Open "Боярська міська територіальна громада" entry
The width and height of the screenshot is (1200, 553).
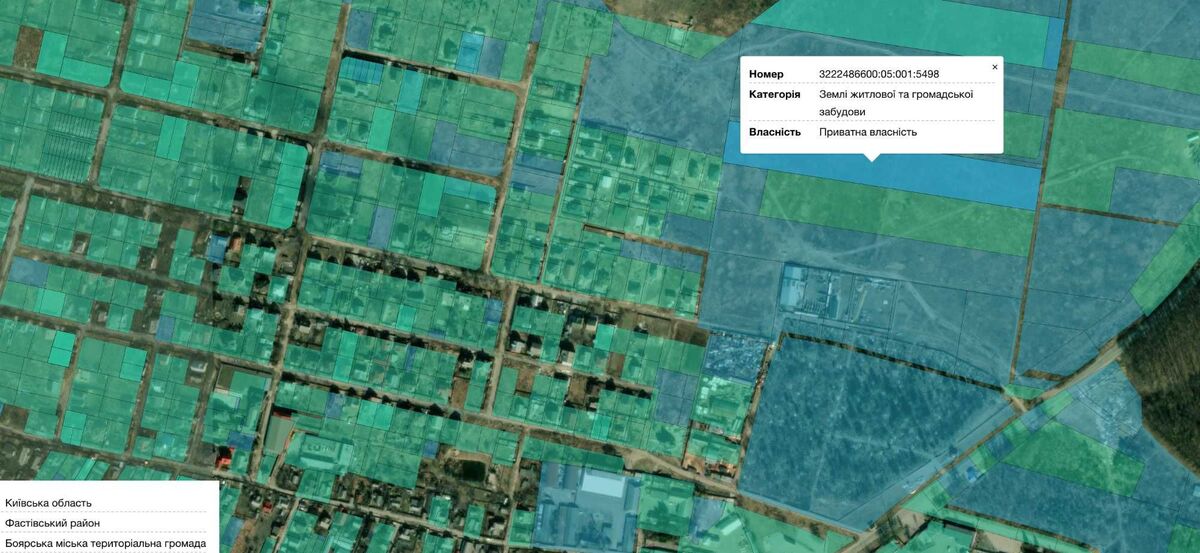click(105, 544)
